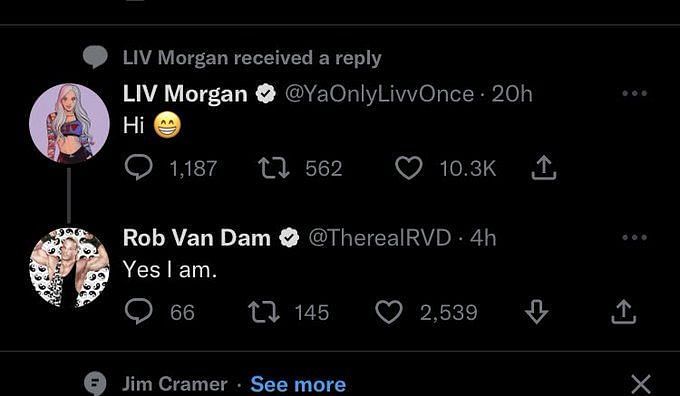
Task: Like LIV Morgan's tweet with 10.3K likes
Action: click(x=409, y=168)
